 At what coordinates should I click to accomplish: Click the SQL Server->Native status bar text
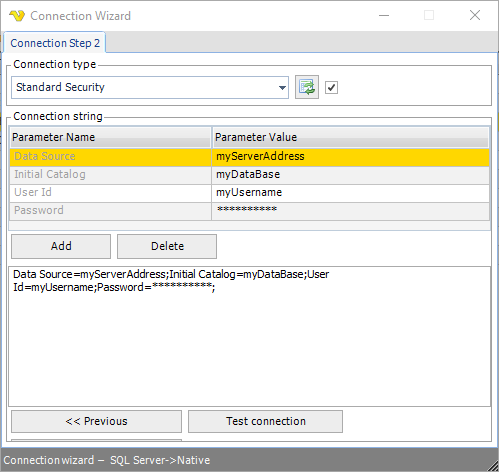pos(160,460)
